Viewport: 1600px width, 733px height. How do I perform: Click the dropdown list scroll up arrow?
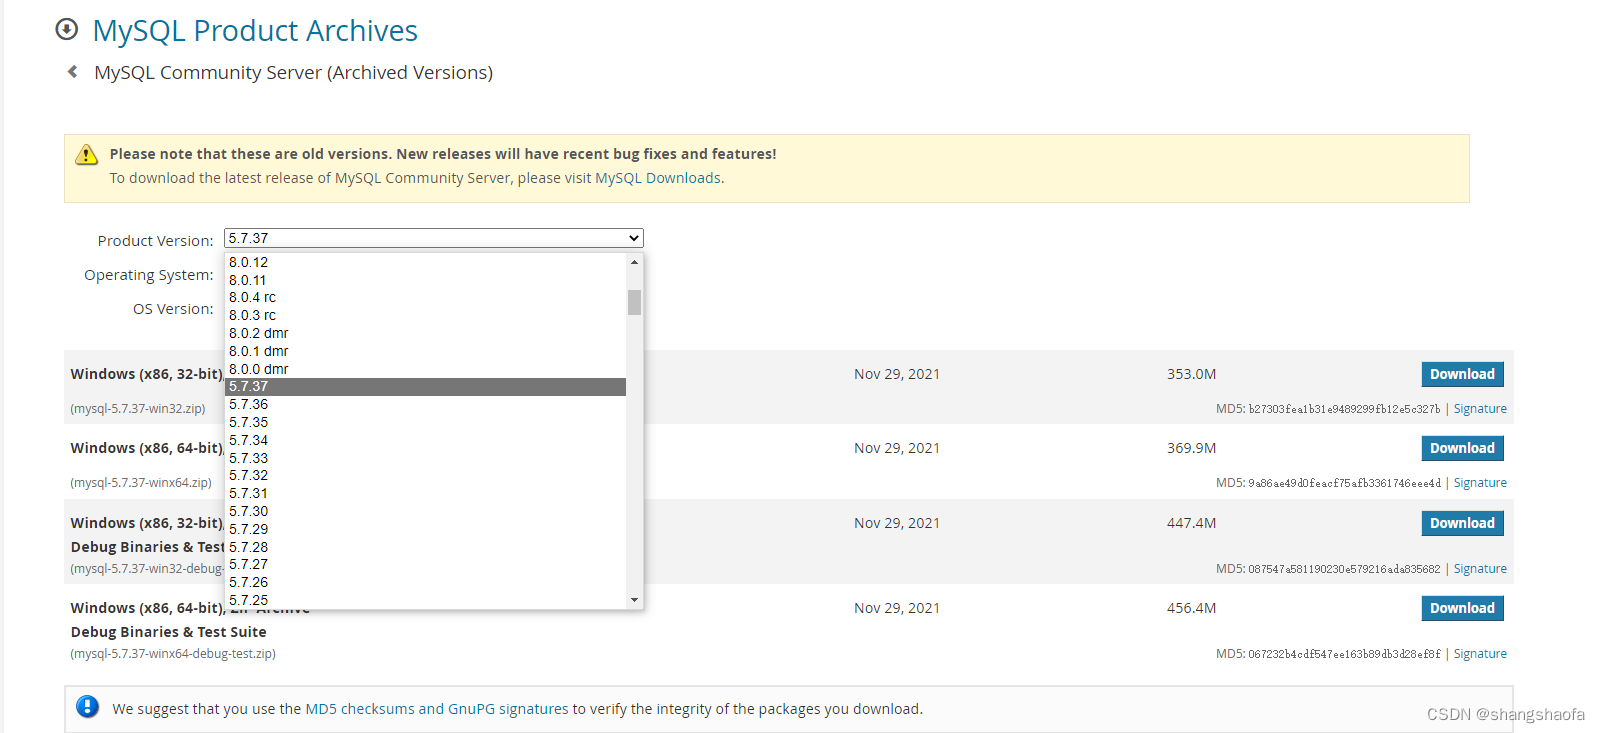point(634,262)
